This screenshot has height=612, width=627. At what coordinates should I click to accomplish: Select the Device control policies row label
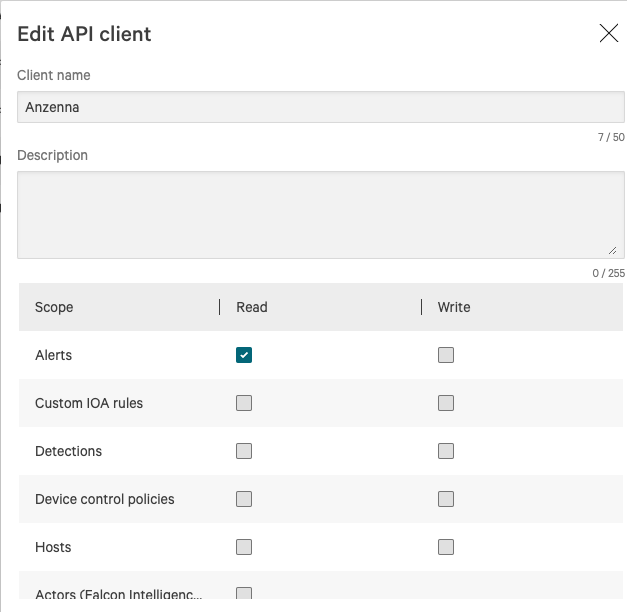click(105, 499)
